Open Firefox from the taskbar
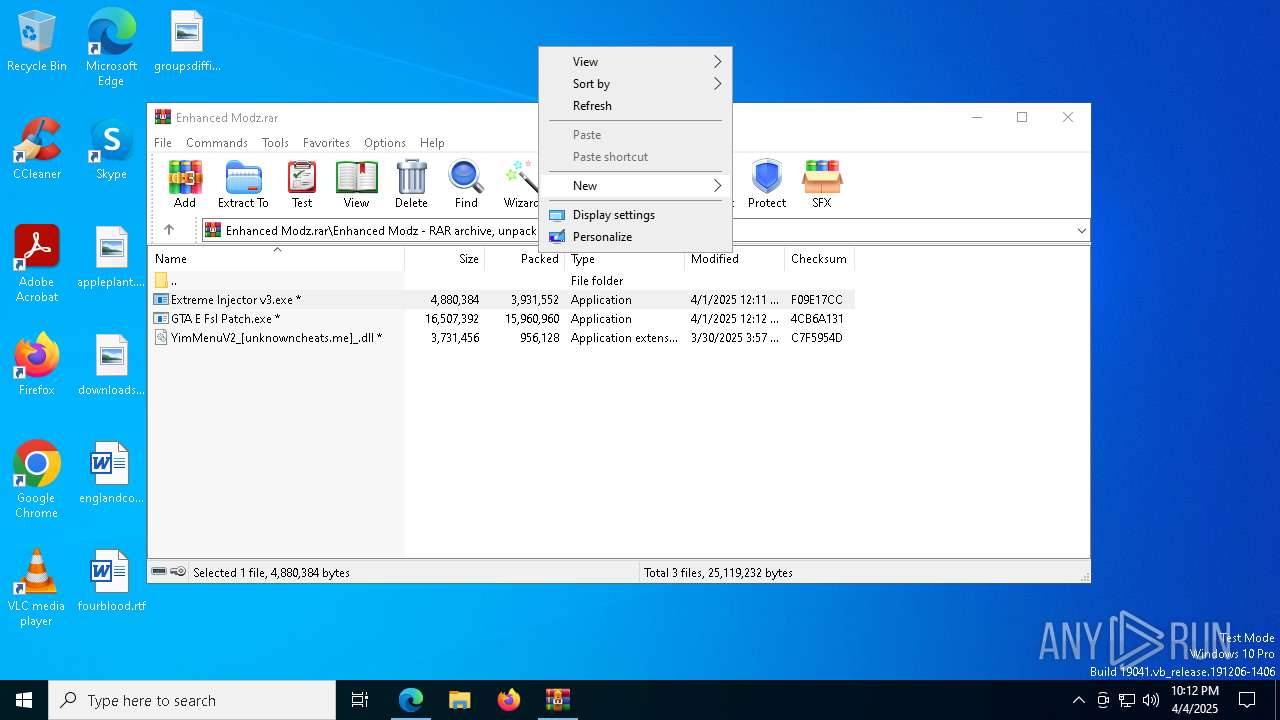The width and height of the screenshot is (1280, 720). [509, 700]
